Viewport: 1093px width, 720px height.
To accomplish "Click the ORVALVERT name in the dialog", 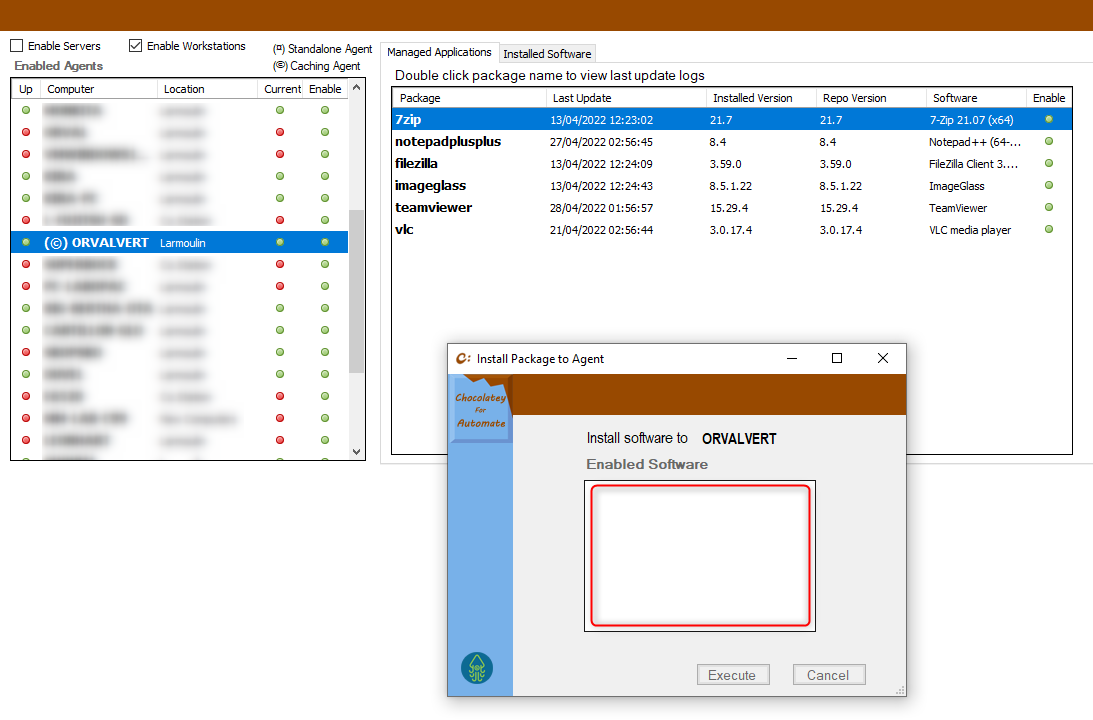I will (739, 438).
